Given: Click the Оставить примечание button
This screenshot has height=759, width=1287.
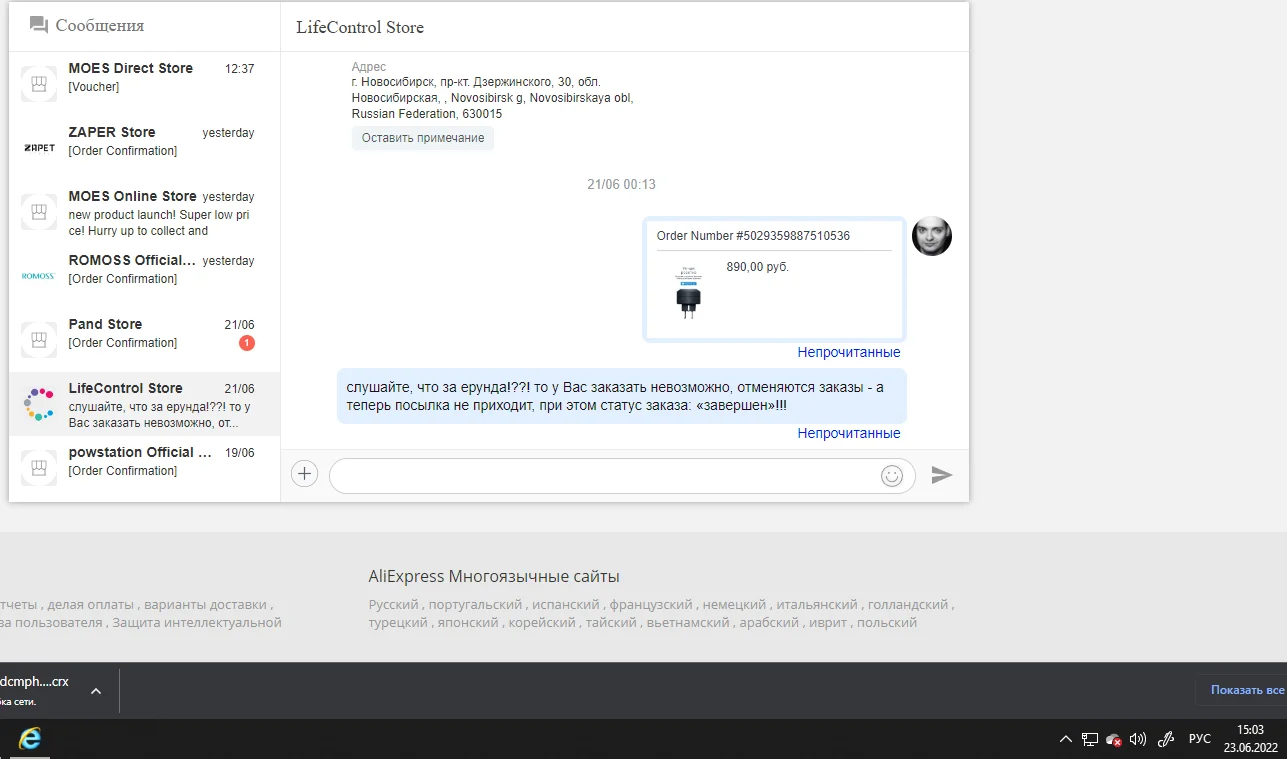Looking at the screenshot, I should (x=423, y=138).
